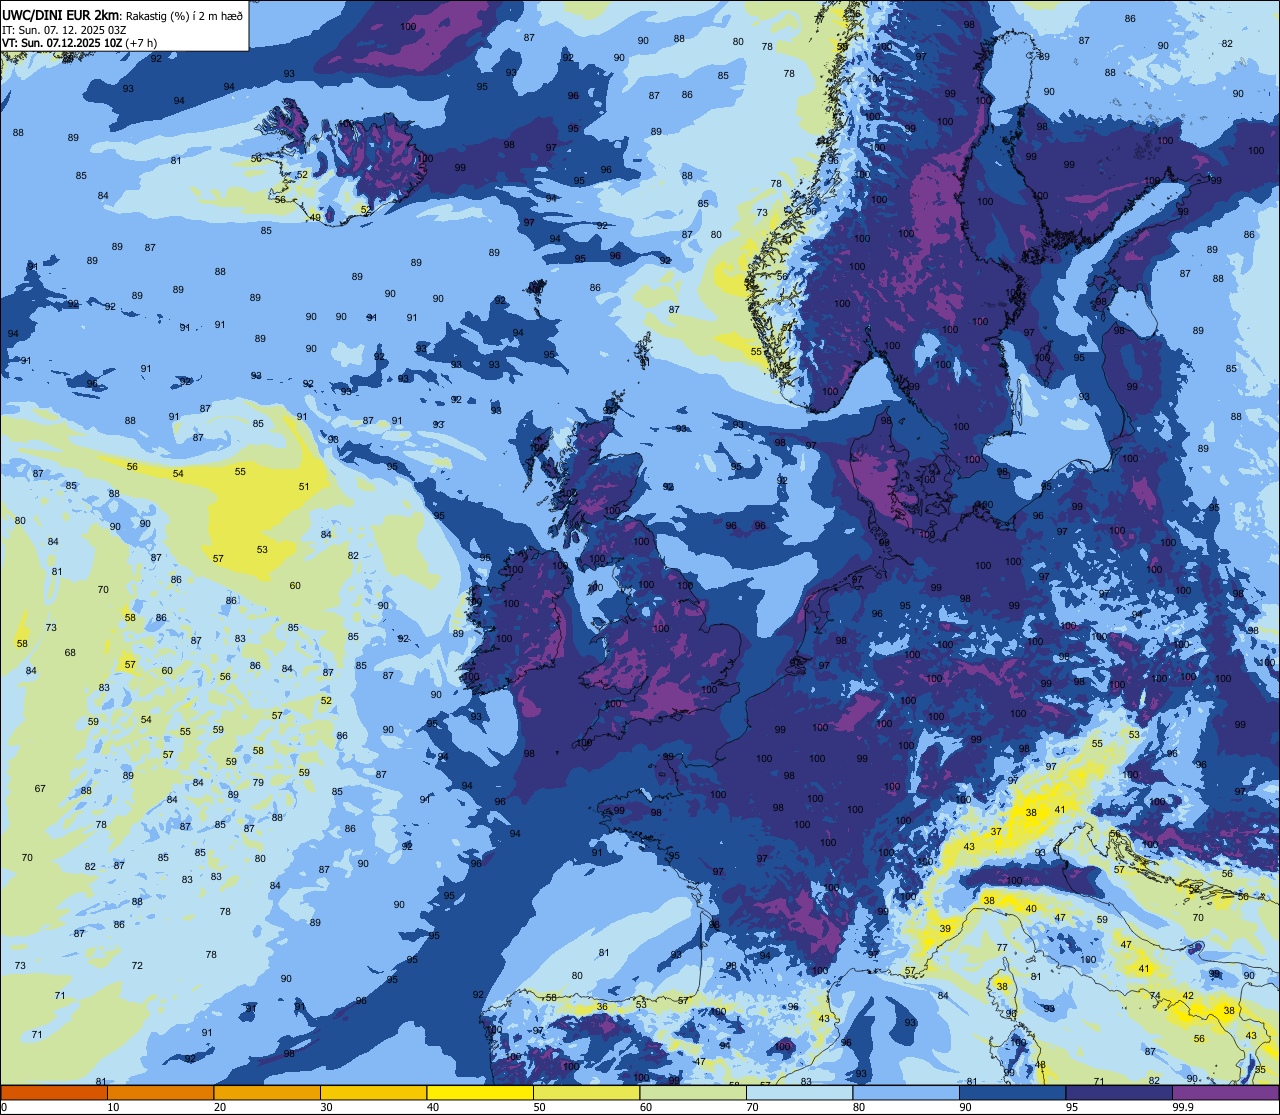Image resolution: width=1280 pixels, height=1115 pixels.
Task: Click the value '79' in the Atlantic
Action: point(258,783)
